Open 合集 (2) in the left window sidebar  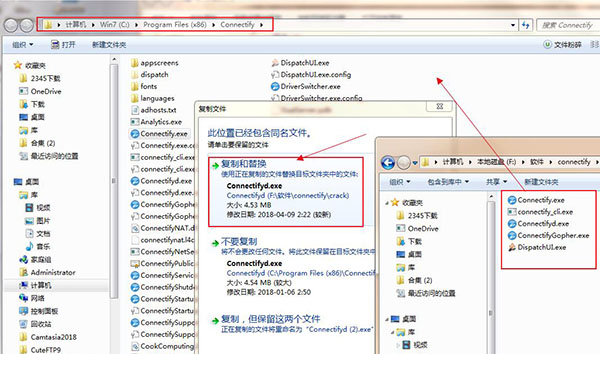[37, 143]
